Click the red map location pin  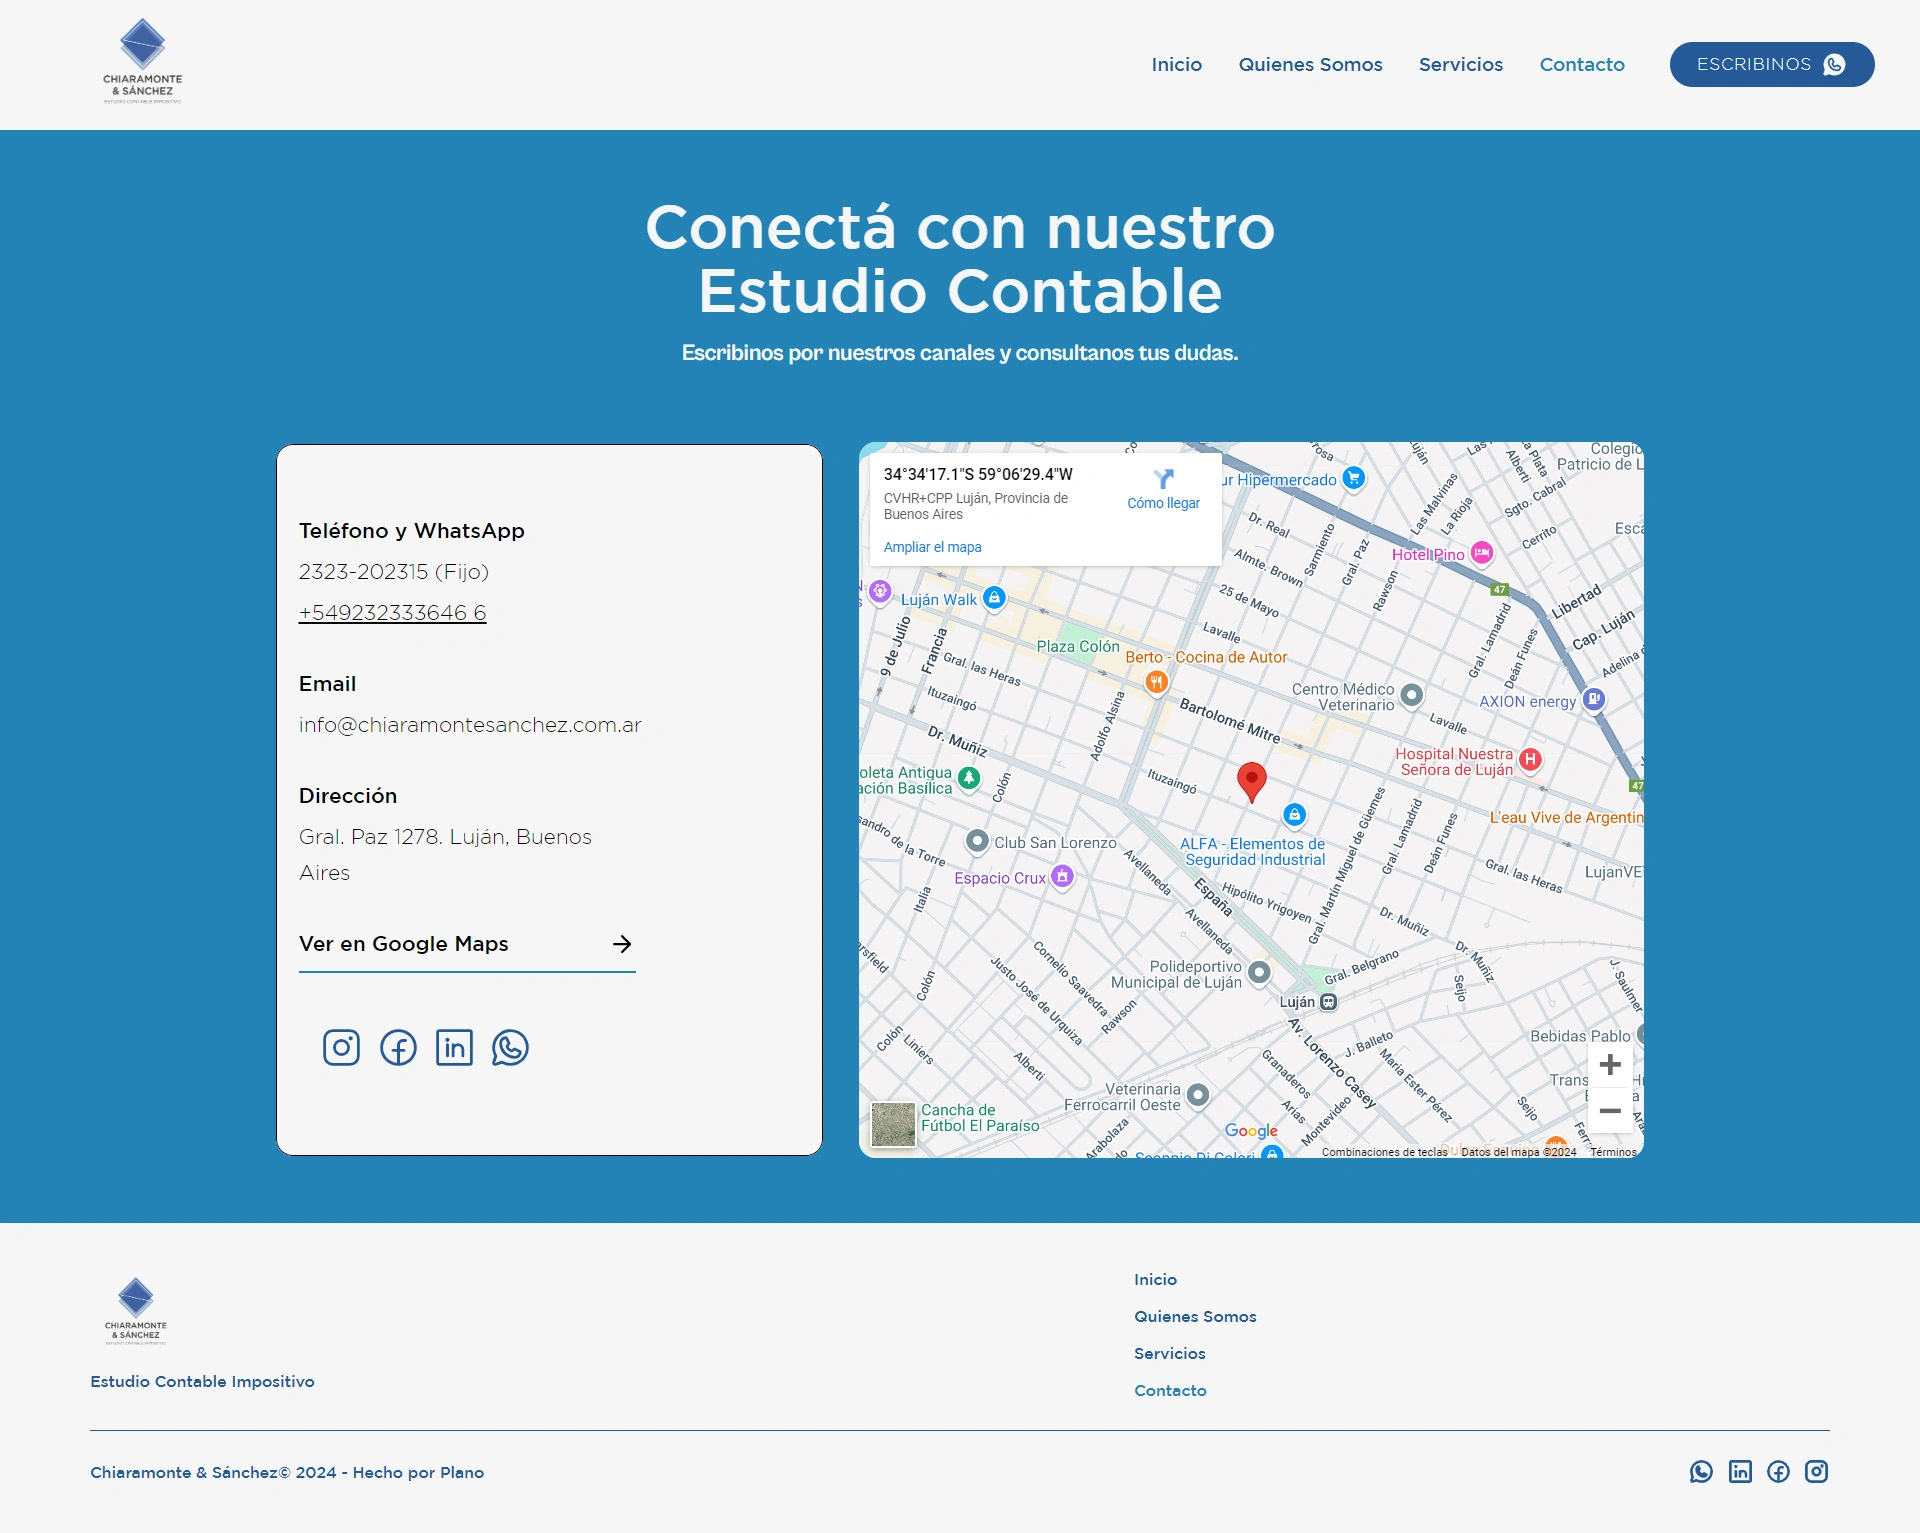click(1251, 780)
